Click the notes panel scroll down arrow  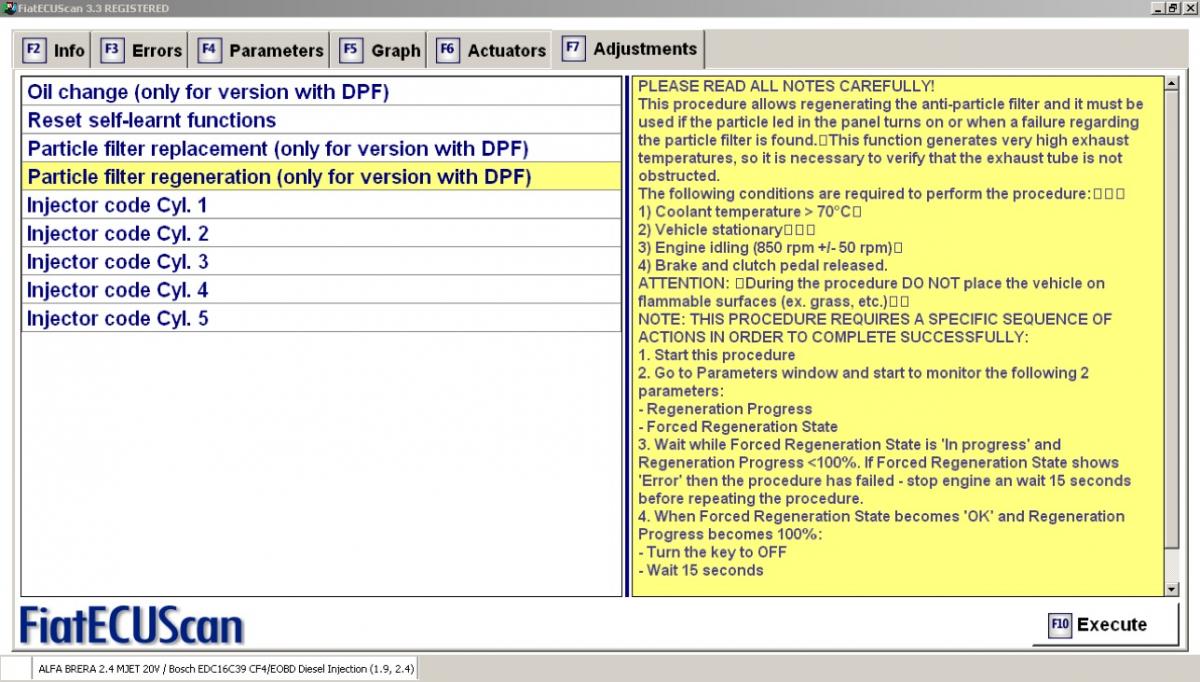tap(1172, 589)
